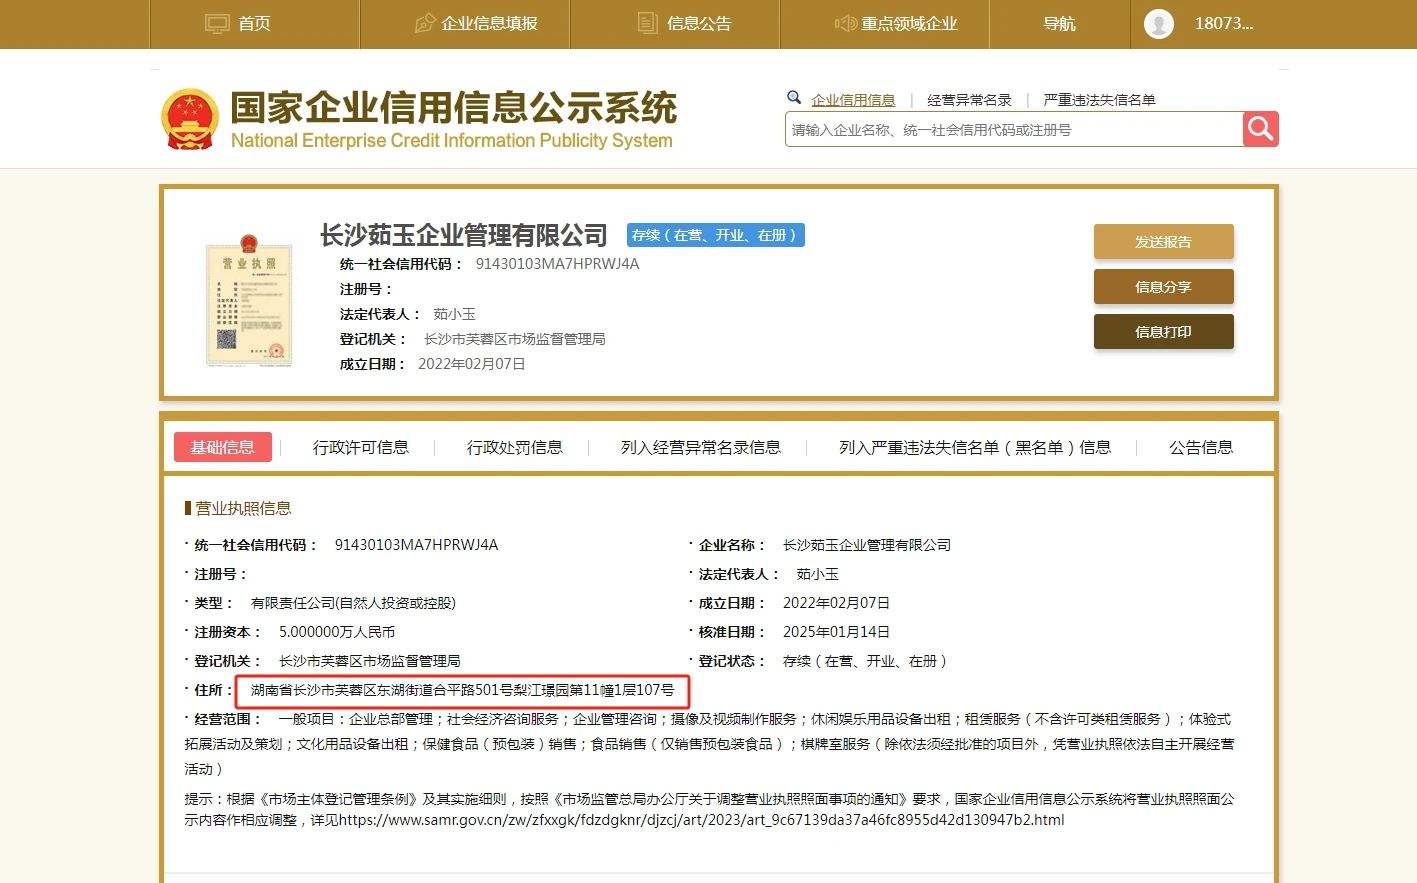This screenshot has width=1417, height=883.
Task: Click the company title 长沙茹玉企业管理有限公司
Action: pos(464,235)
